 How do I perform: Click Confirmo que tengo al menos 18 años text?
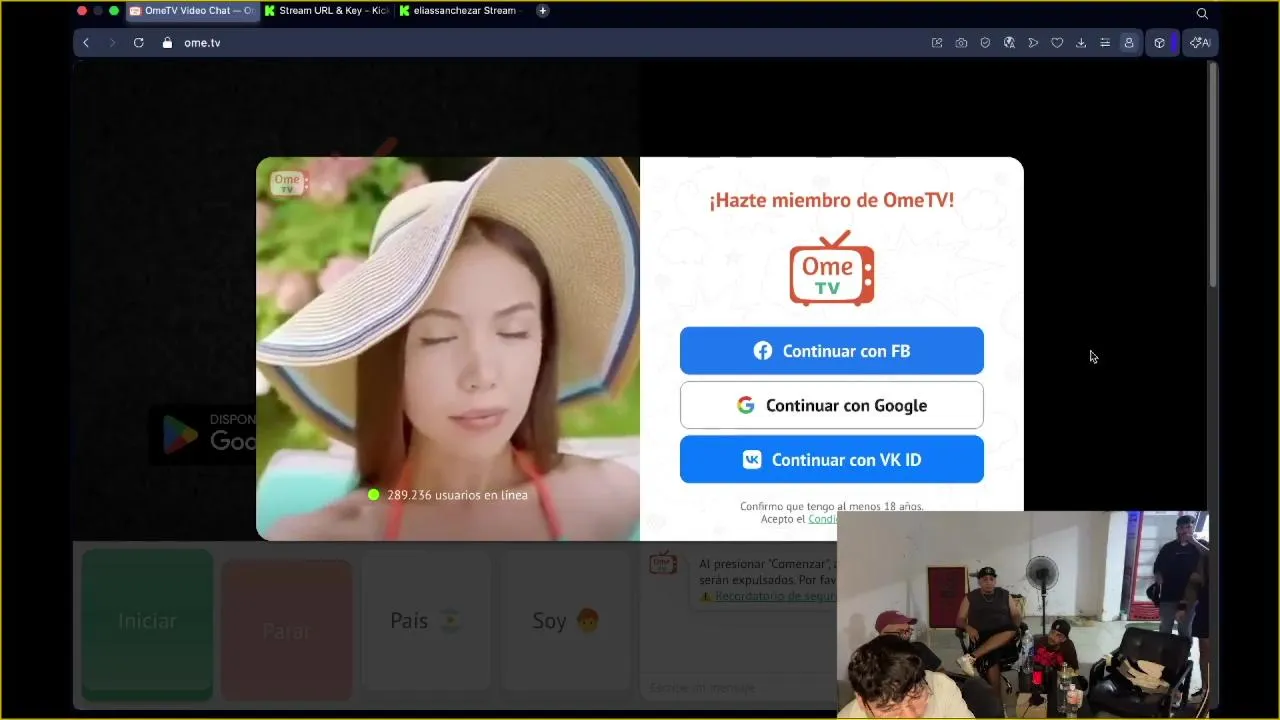click(832, 506)
